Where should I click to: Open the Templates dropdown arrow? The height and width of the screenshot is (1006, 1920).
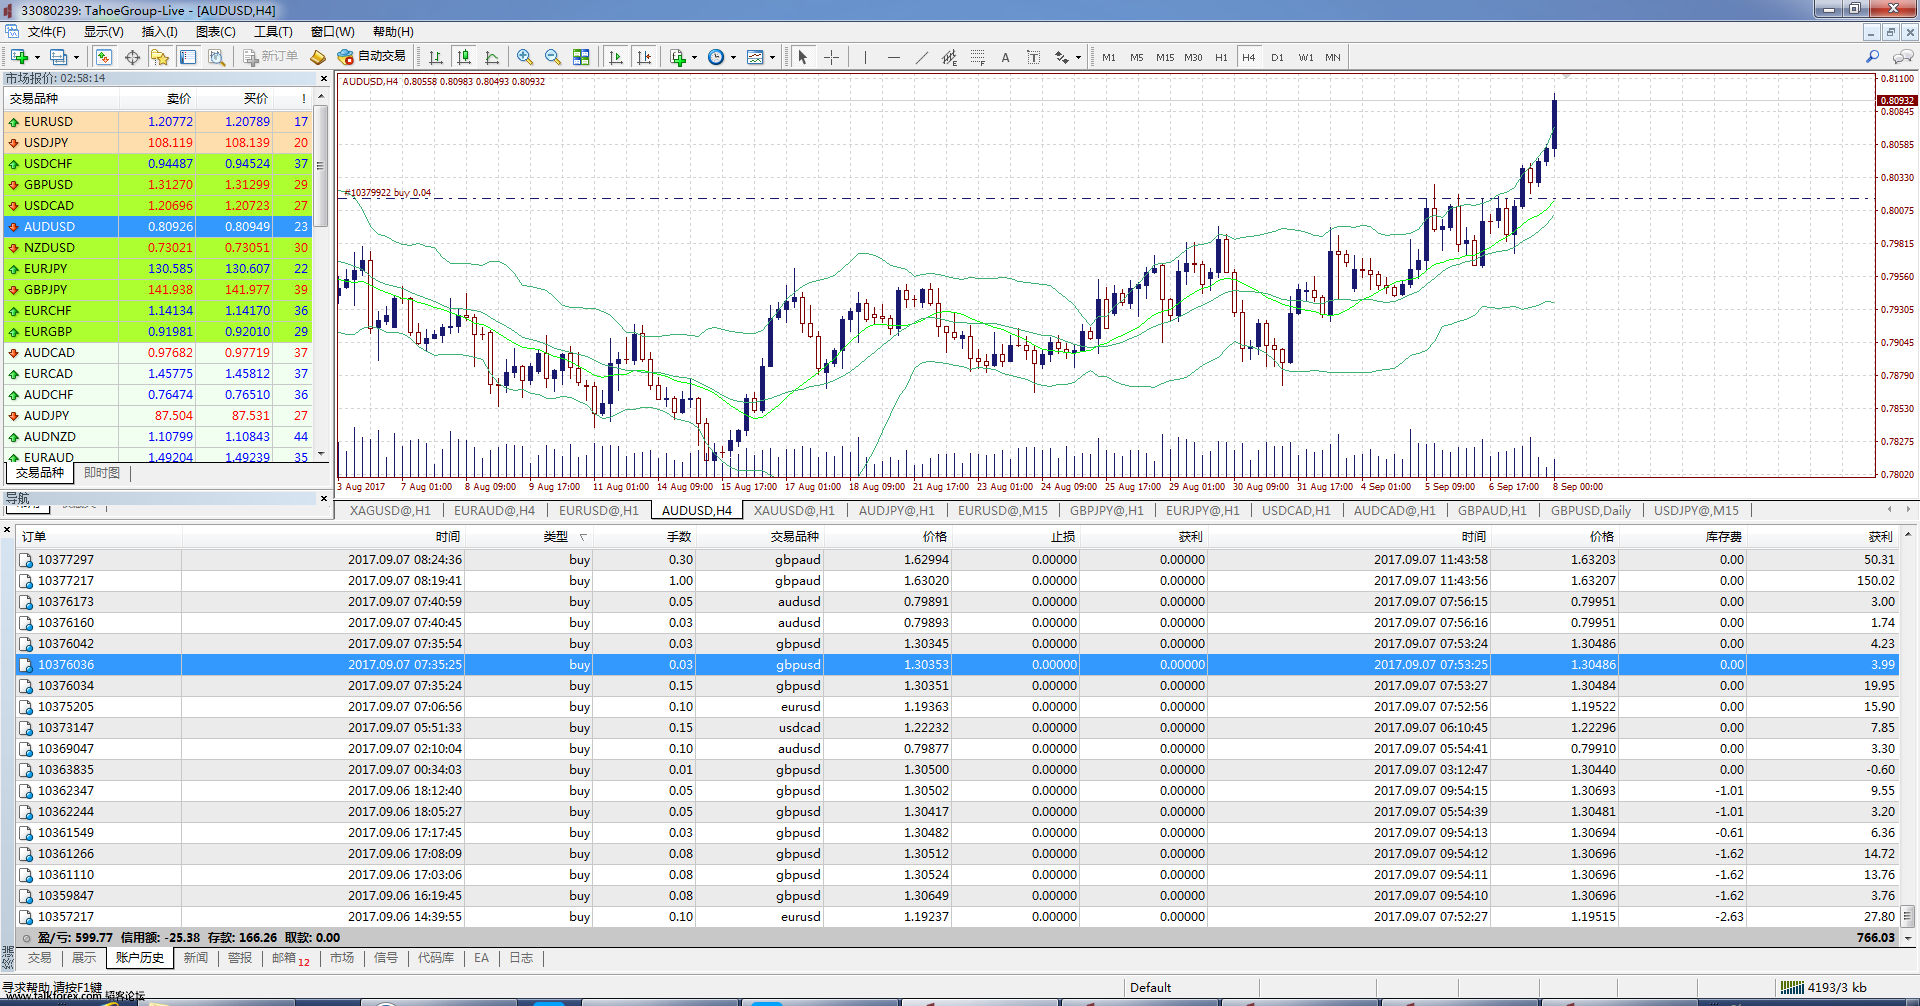772,58
